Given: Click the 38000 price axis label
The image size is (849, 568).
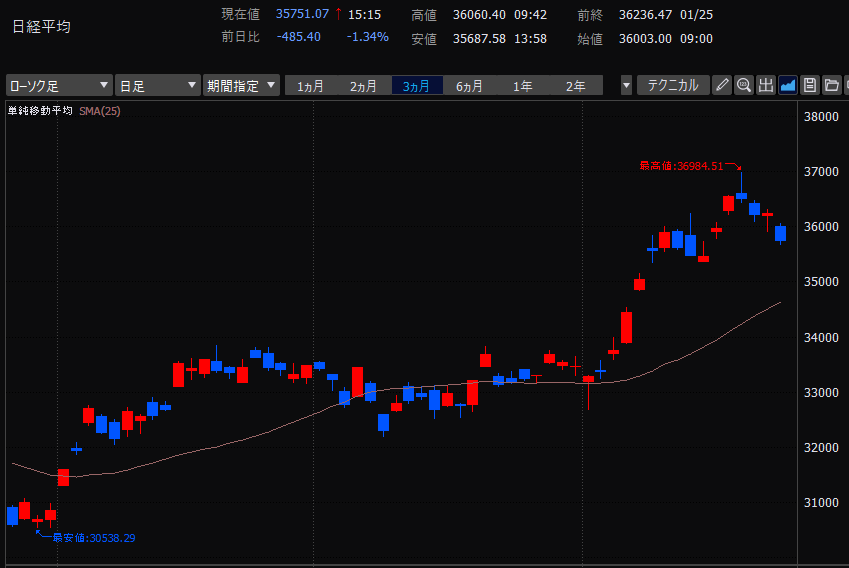Looking at the screenshot, I should click(x=821, y=117).
